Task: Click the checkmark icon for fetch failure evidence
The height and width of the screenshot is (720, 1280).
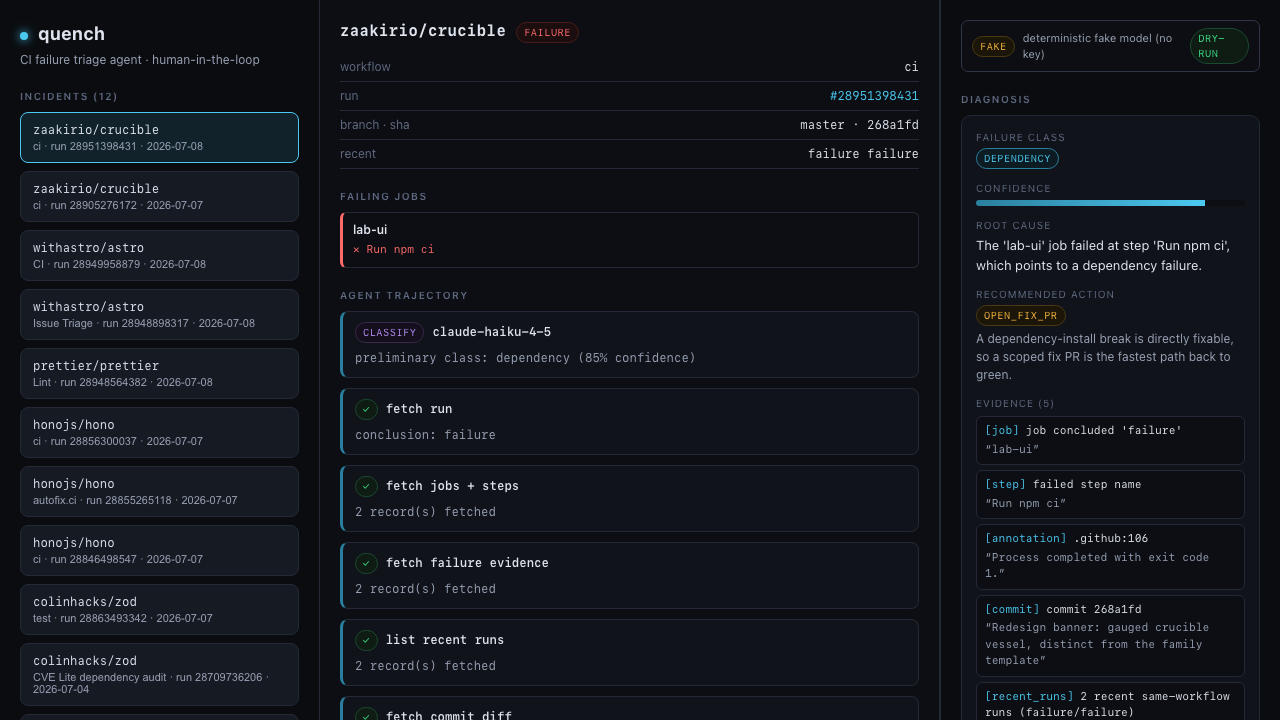Action: tap(367, 563)
